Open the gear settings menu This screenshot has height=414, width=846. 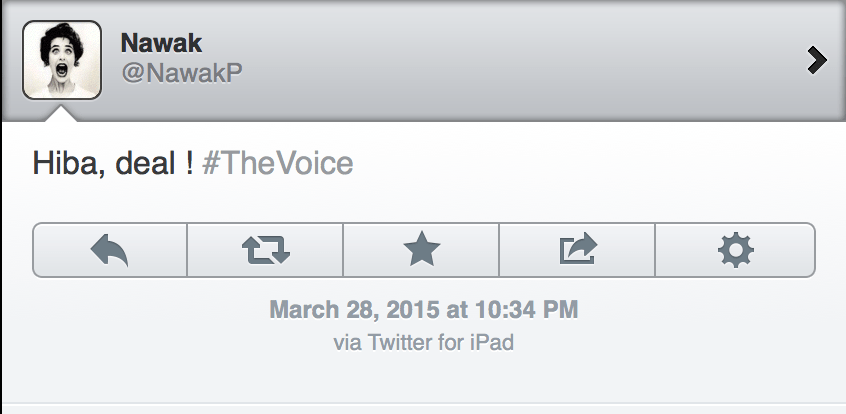pos(735,249)
